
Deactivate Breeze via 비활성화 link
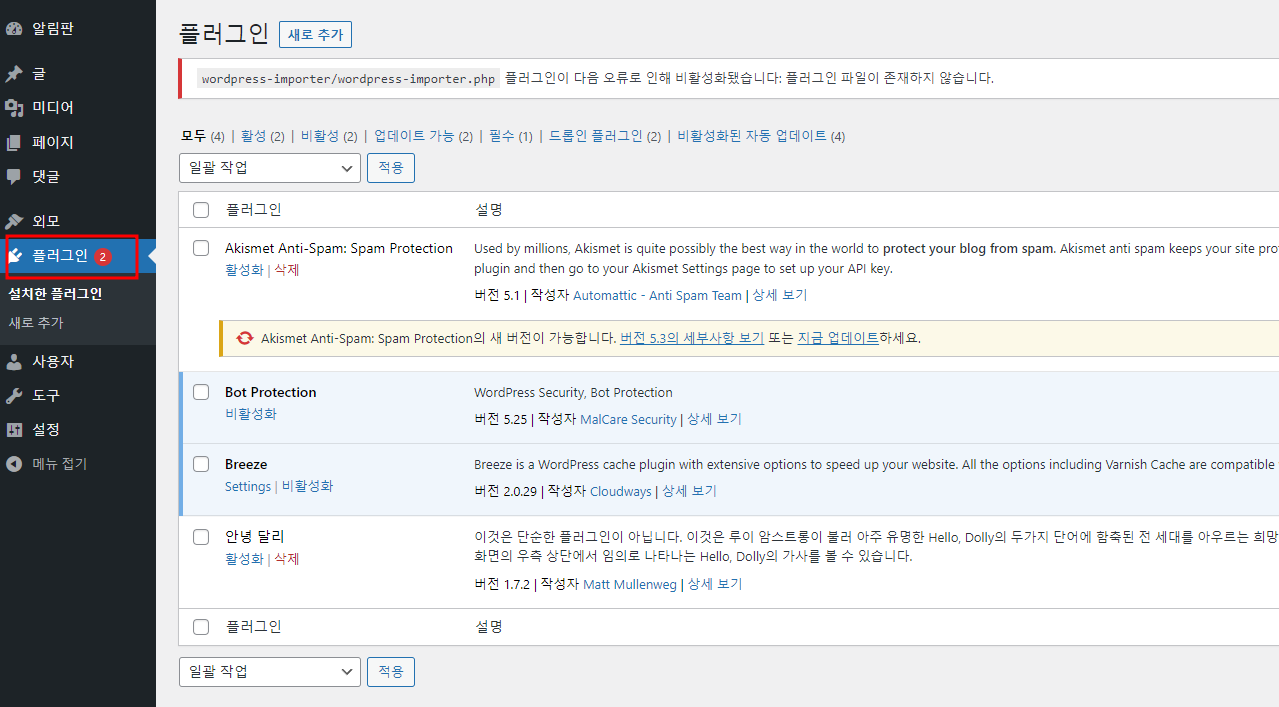tap(307, 486)
